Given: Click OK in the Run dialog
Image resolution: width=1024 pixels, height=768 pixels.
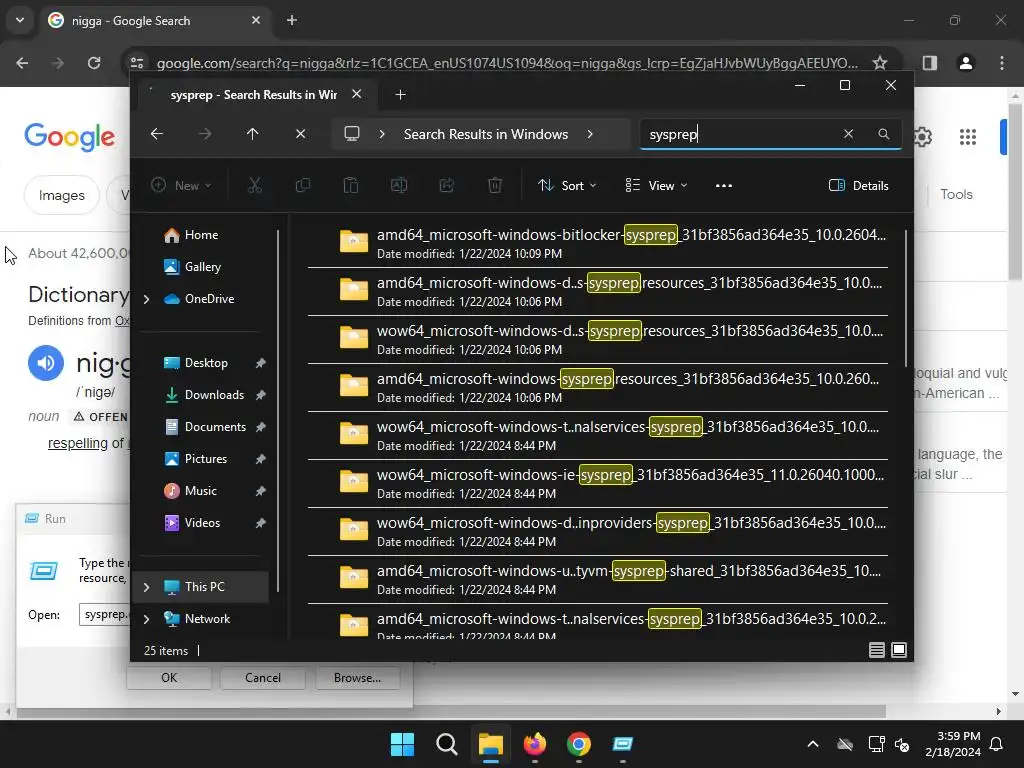Looking at the screenshot, I should coord(169,678).
